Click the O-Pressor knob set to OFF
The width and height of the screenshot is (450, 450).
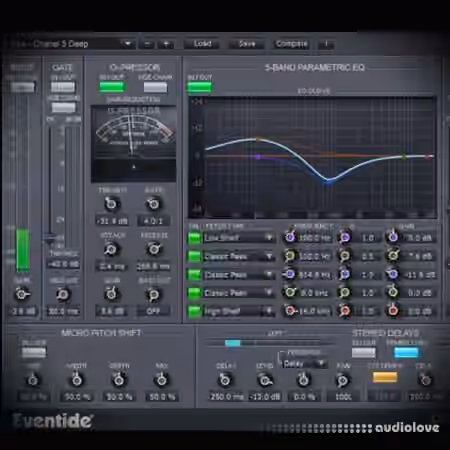[154, 294]
